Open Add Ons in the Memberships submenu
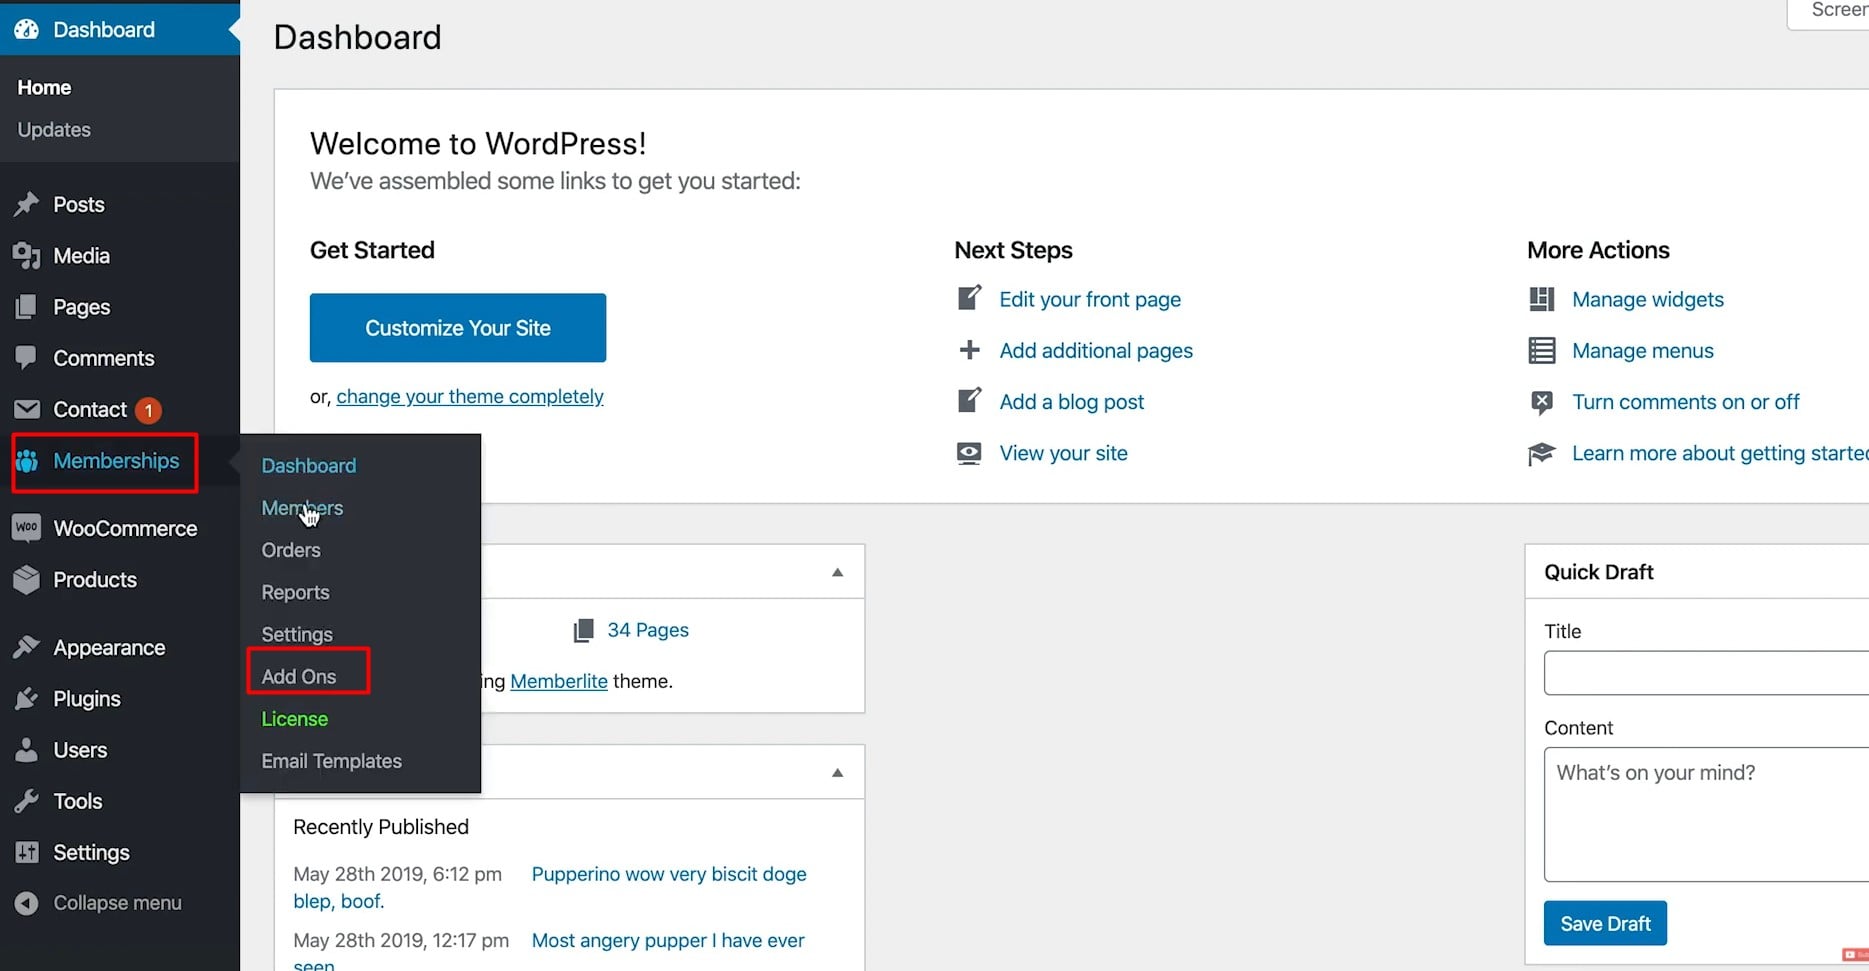 [x=299, y=676]
